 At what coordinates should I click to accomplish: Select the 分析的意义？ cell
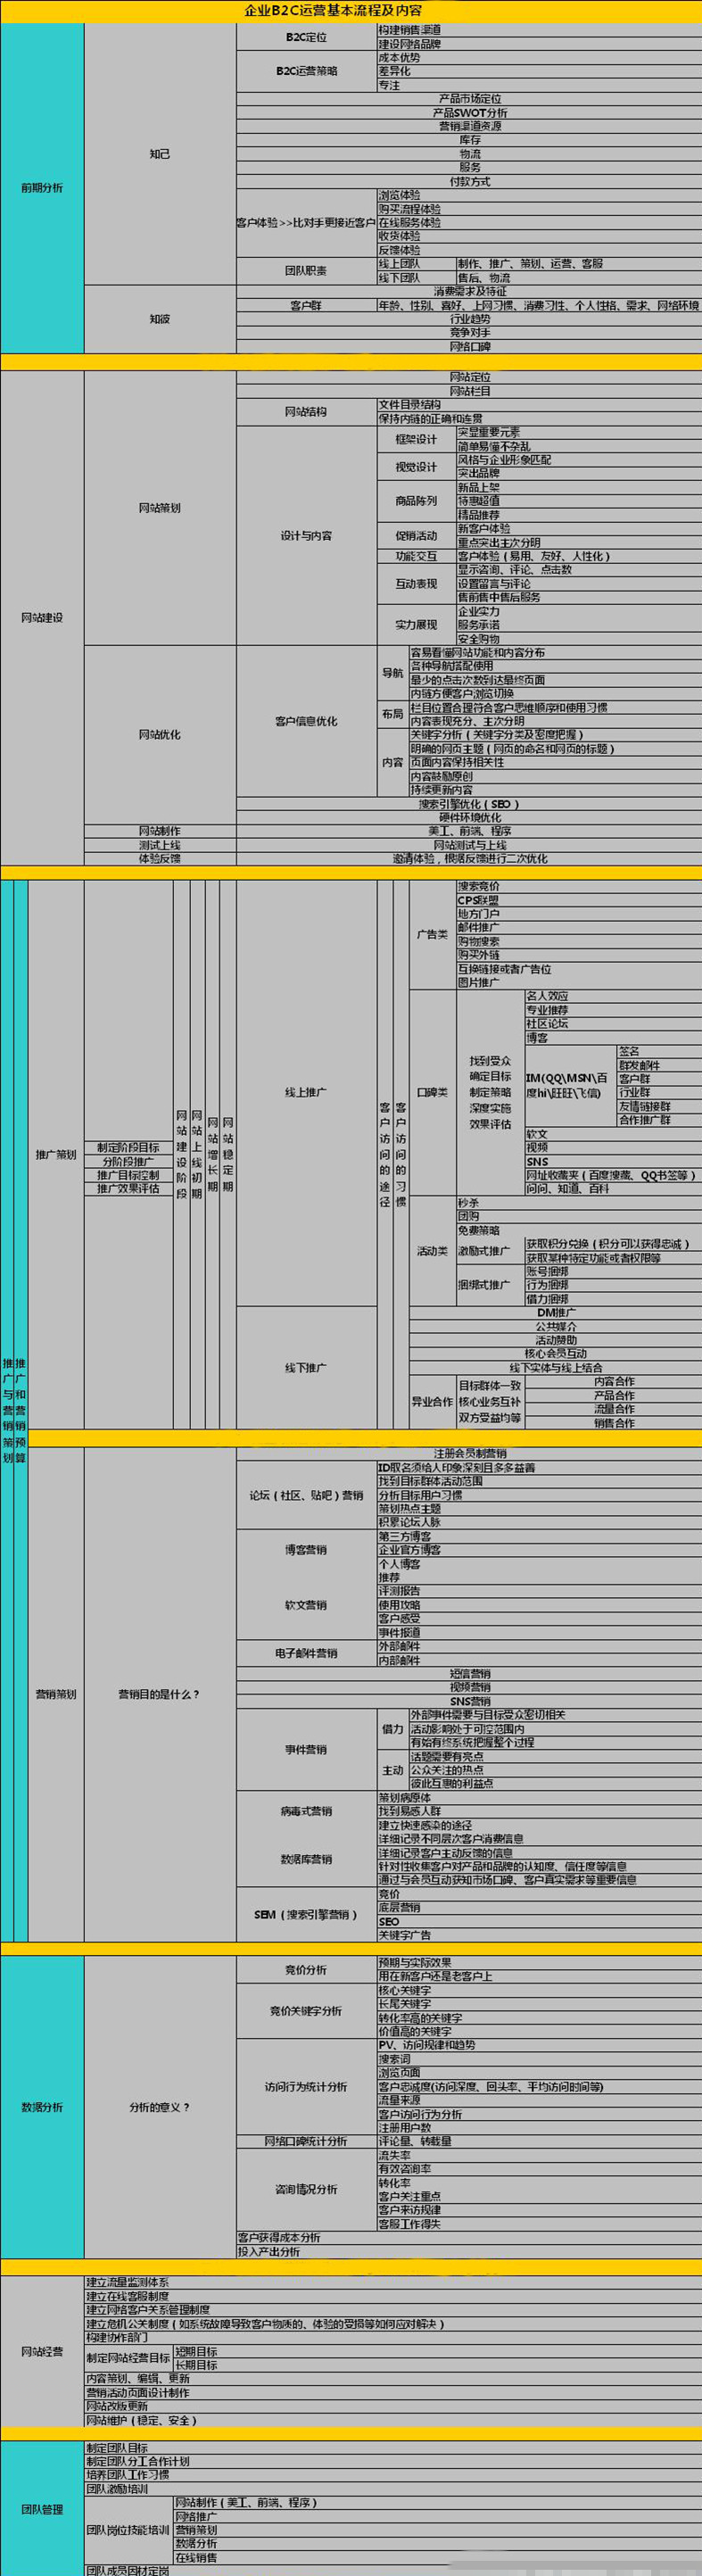click(160, 2107)
